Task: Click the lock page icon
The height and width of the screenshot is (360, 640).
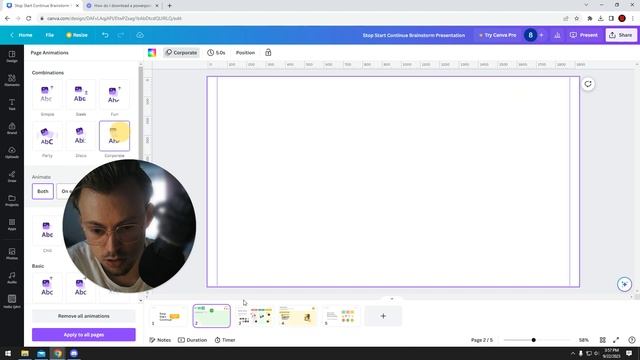Action: [268, 53]
